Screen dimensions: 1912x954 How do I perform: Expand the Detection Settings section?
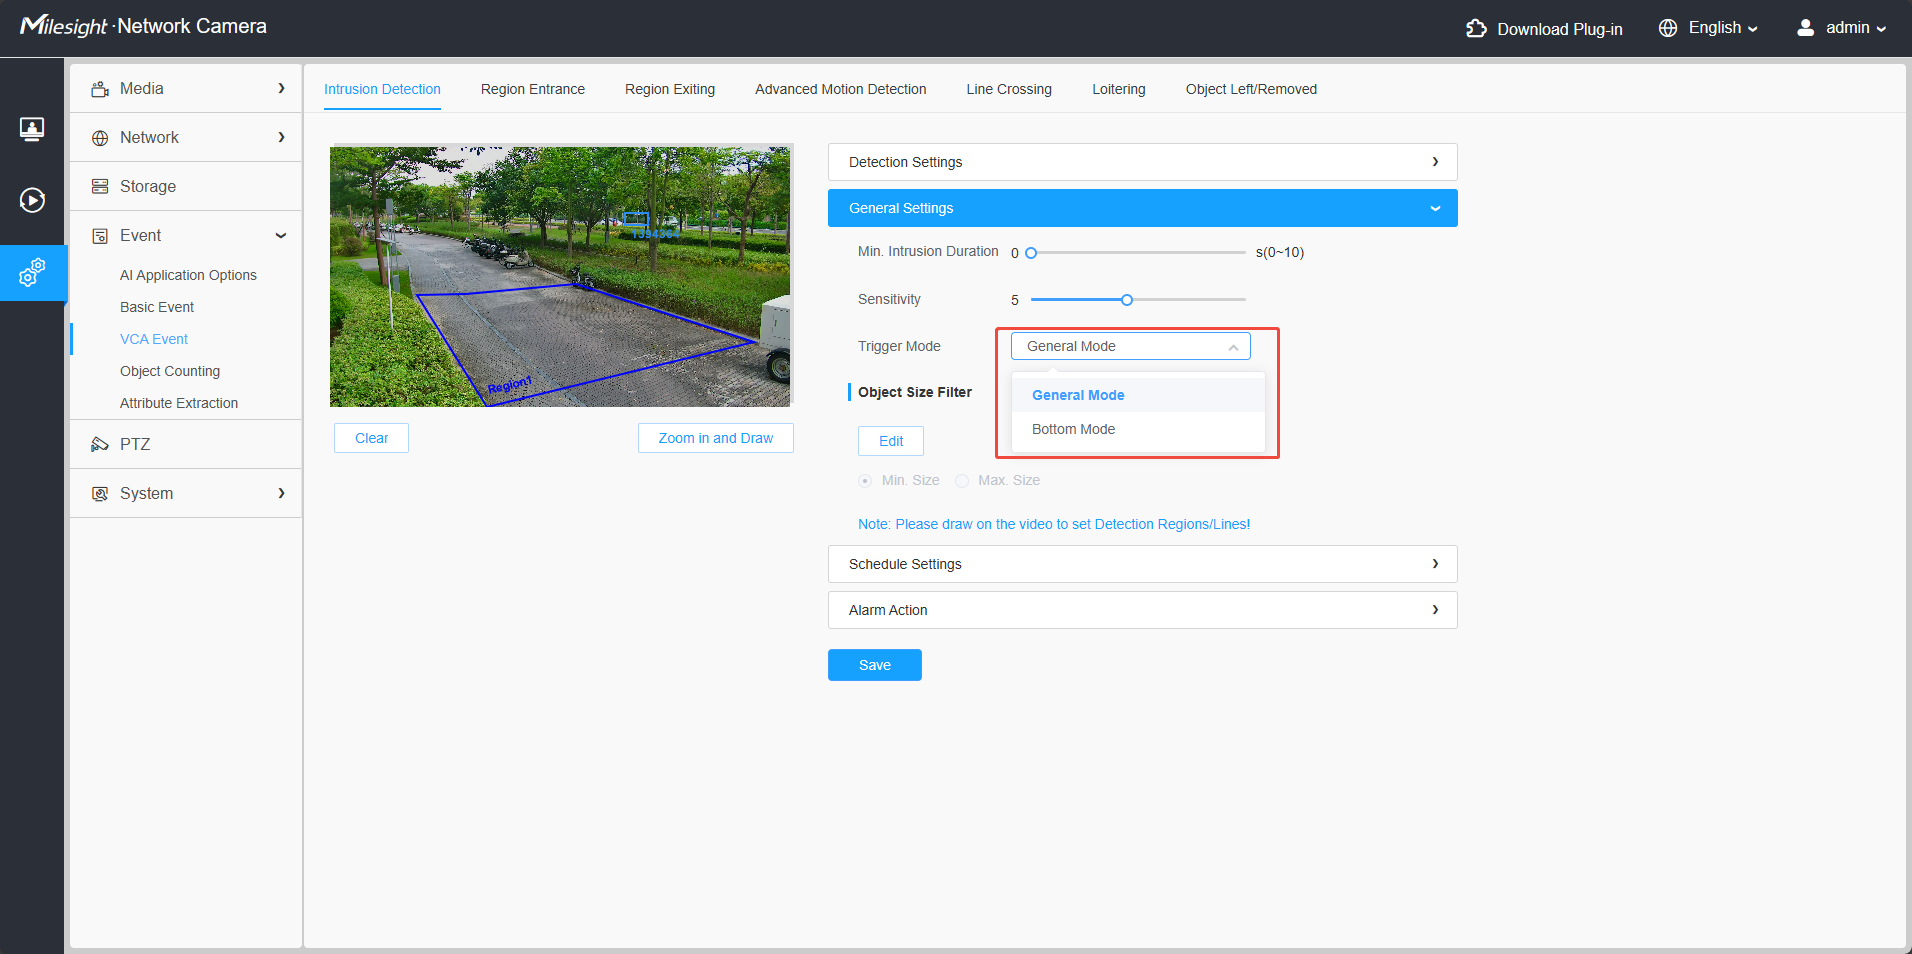click(x=1142, y=162)
